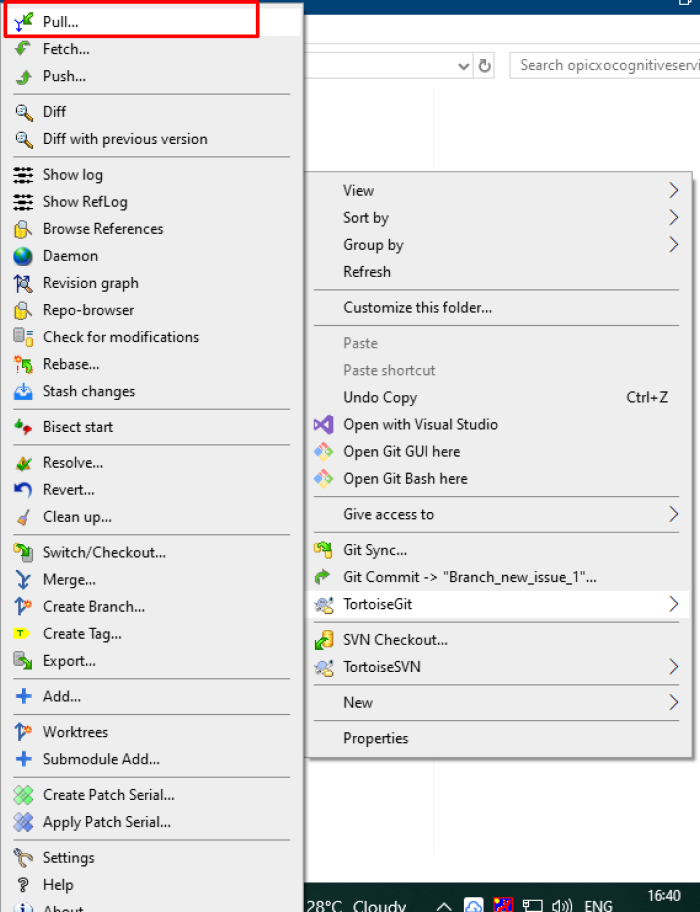700x912 pixels.
Task: Choose Apply Patch Serial...
Action: pyautogui.click(x=107, y=822)
